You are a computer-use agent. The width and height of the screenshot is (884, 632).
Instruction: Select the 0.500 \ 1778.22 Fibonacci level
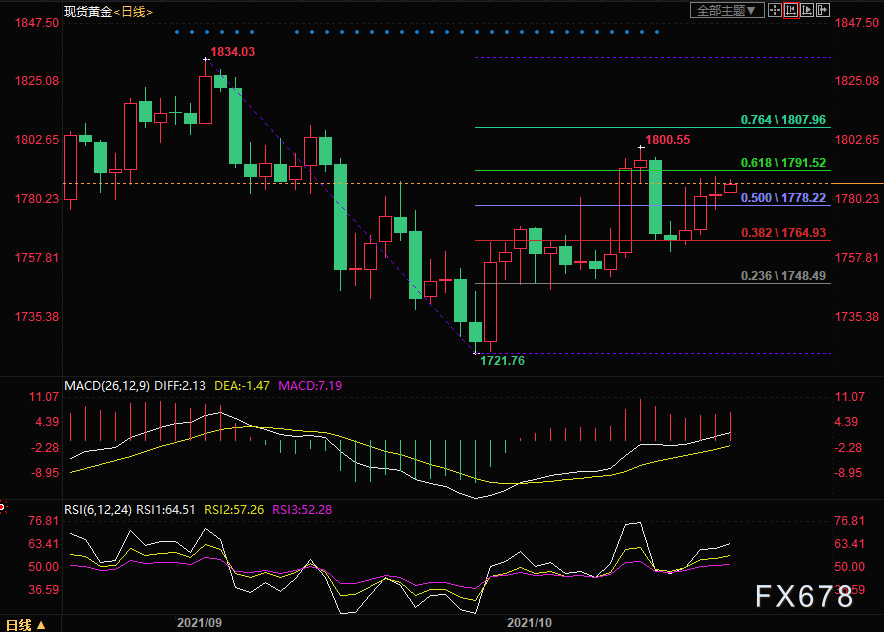[x=783, y=198]
